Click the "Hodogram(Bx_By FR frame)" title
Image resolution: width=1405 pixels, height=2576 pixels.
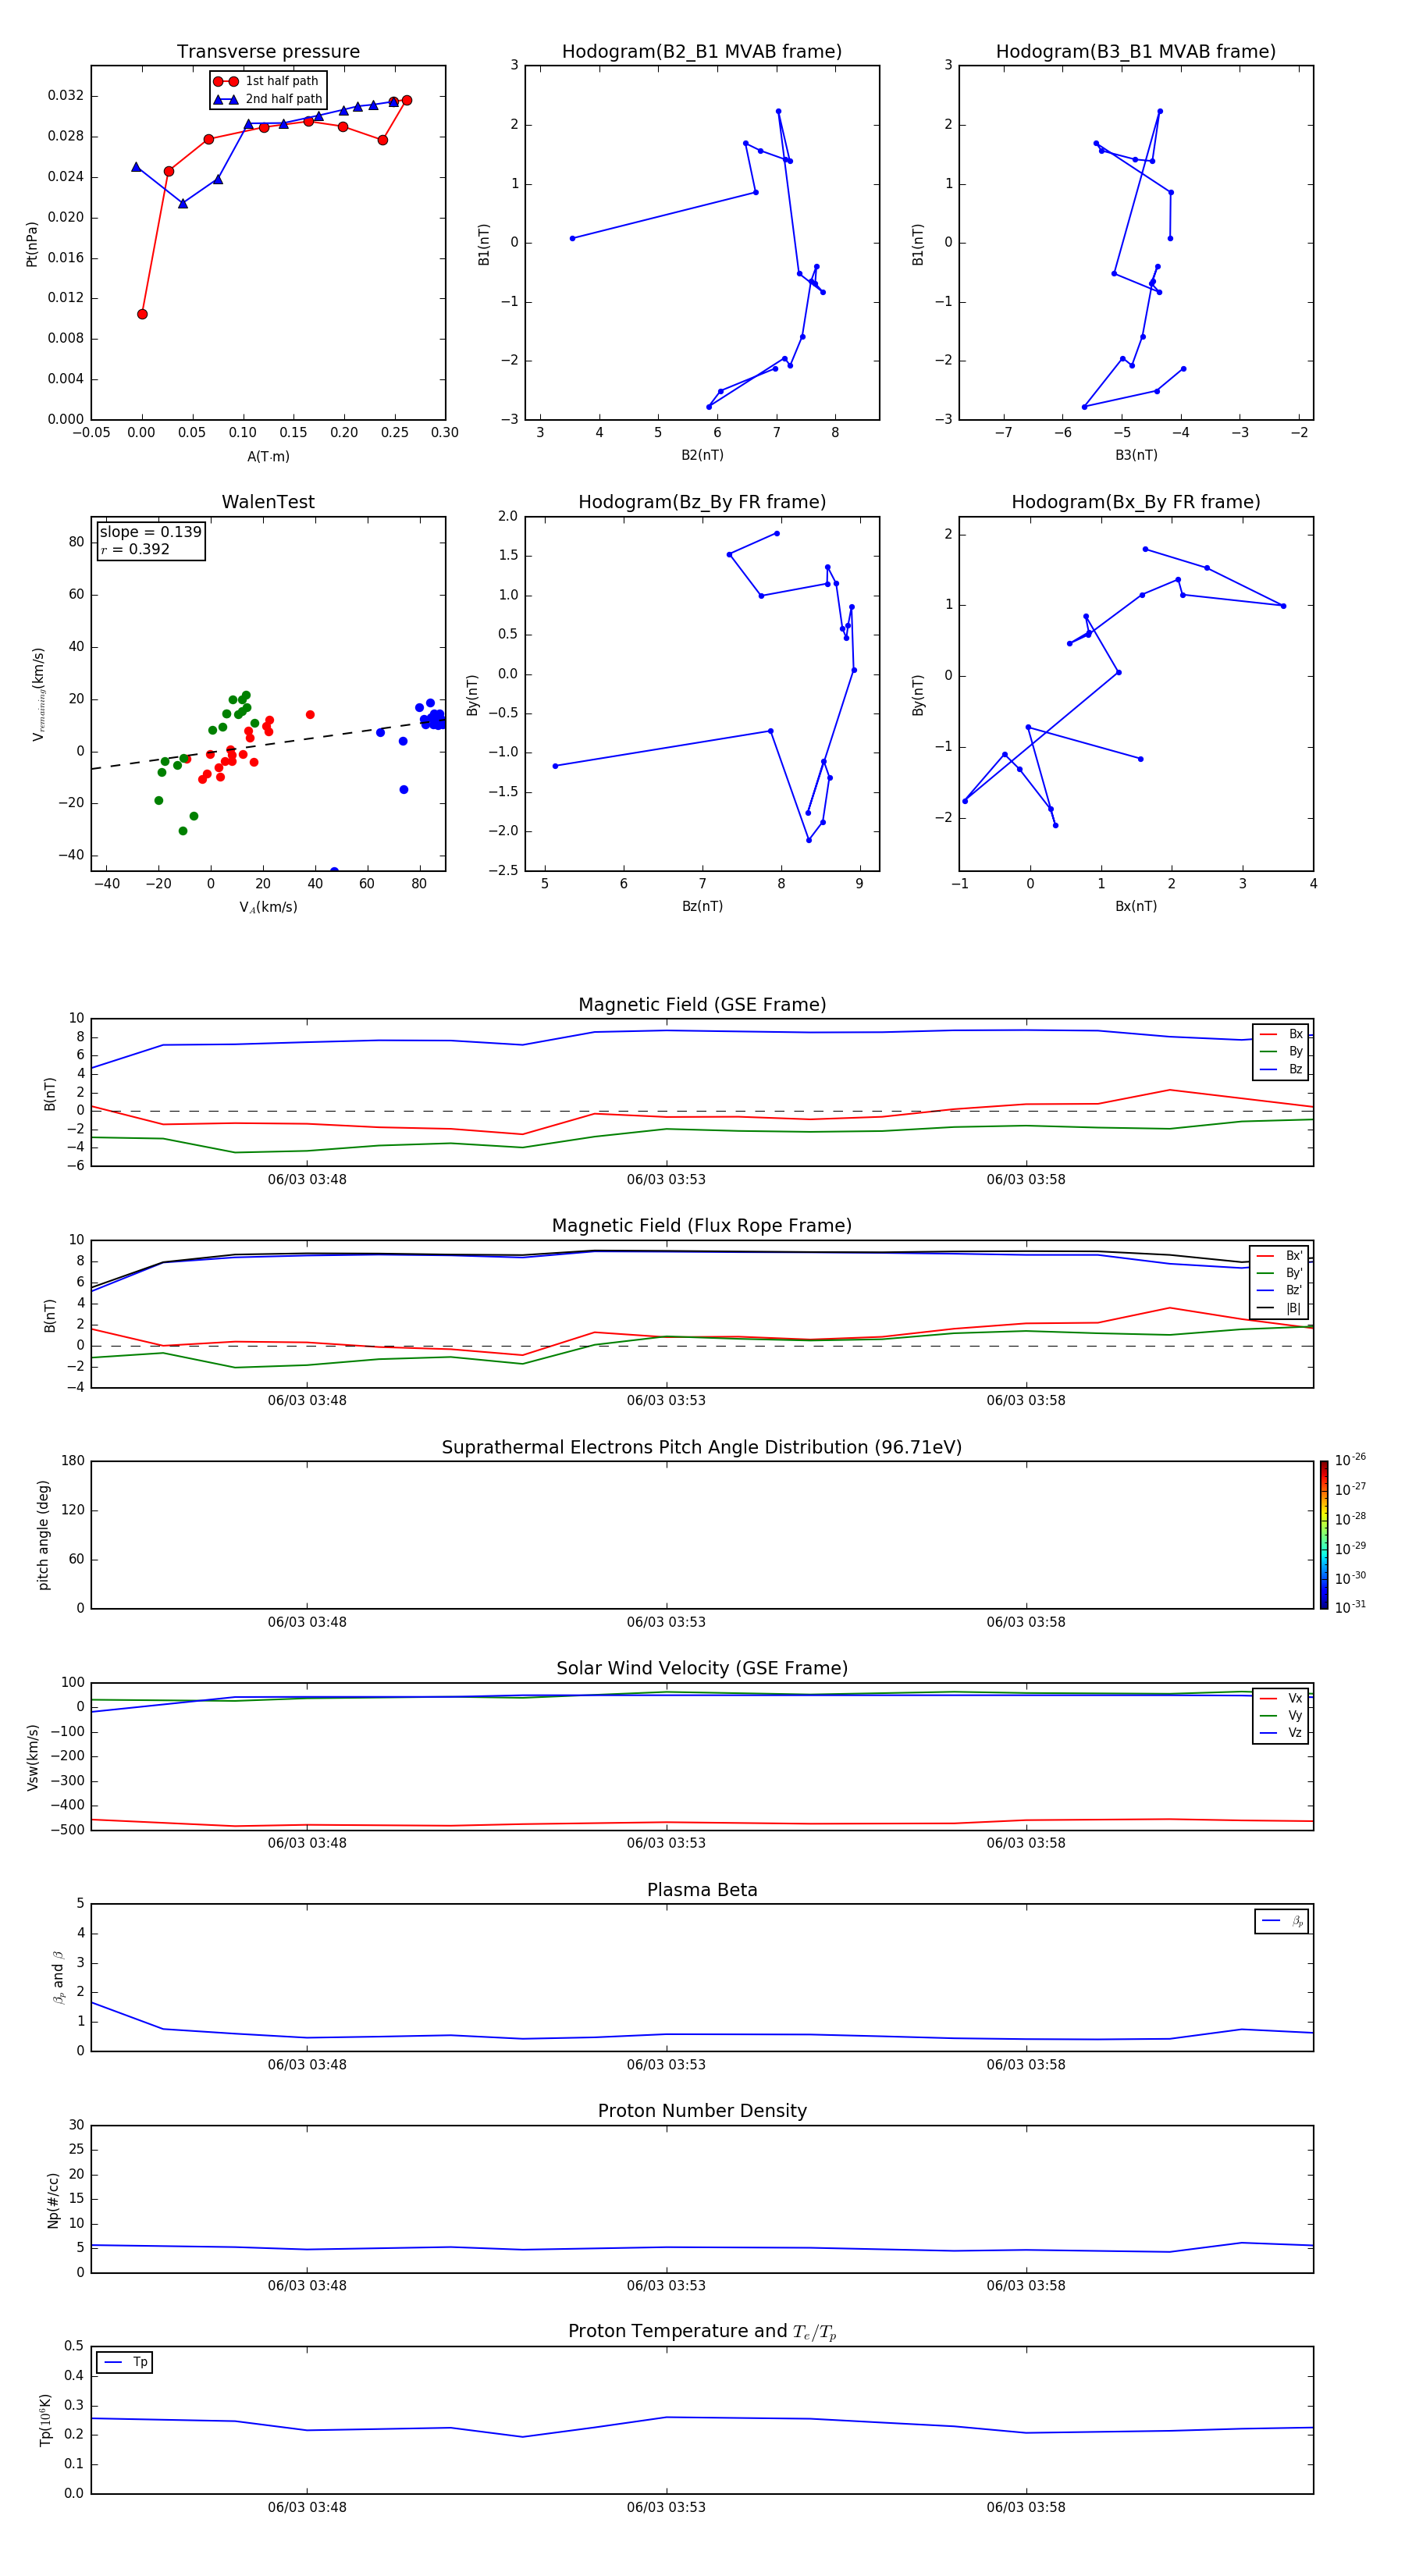point(1135,502)
